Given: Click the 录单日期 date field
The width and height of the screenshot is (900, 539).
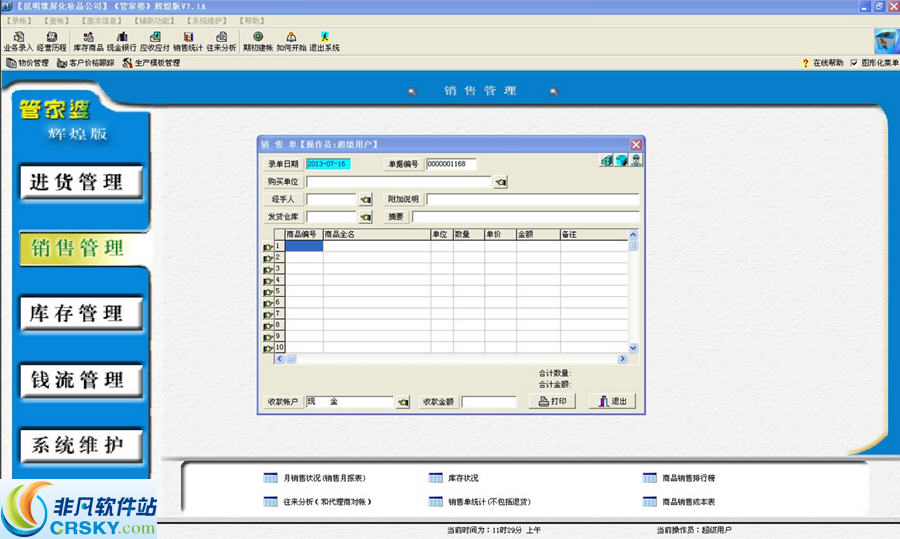Looking at the screenshot, I should tap(328, 164).
